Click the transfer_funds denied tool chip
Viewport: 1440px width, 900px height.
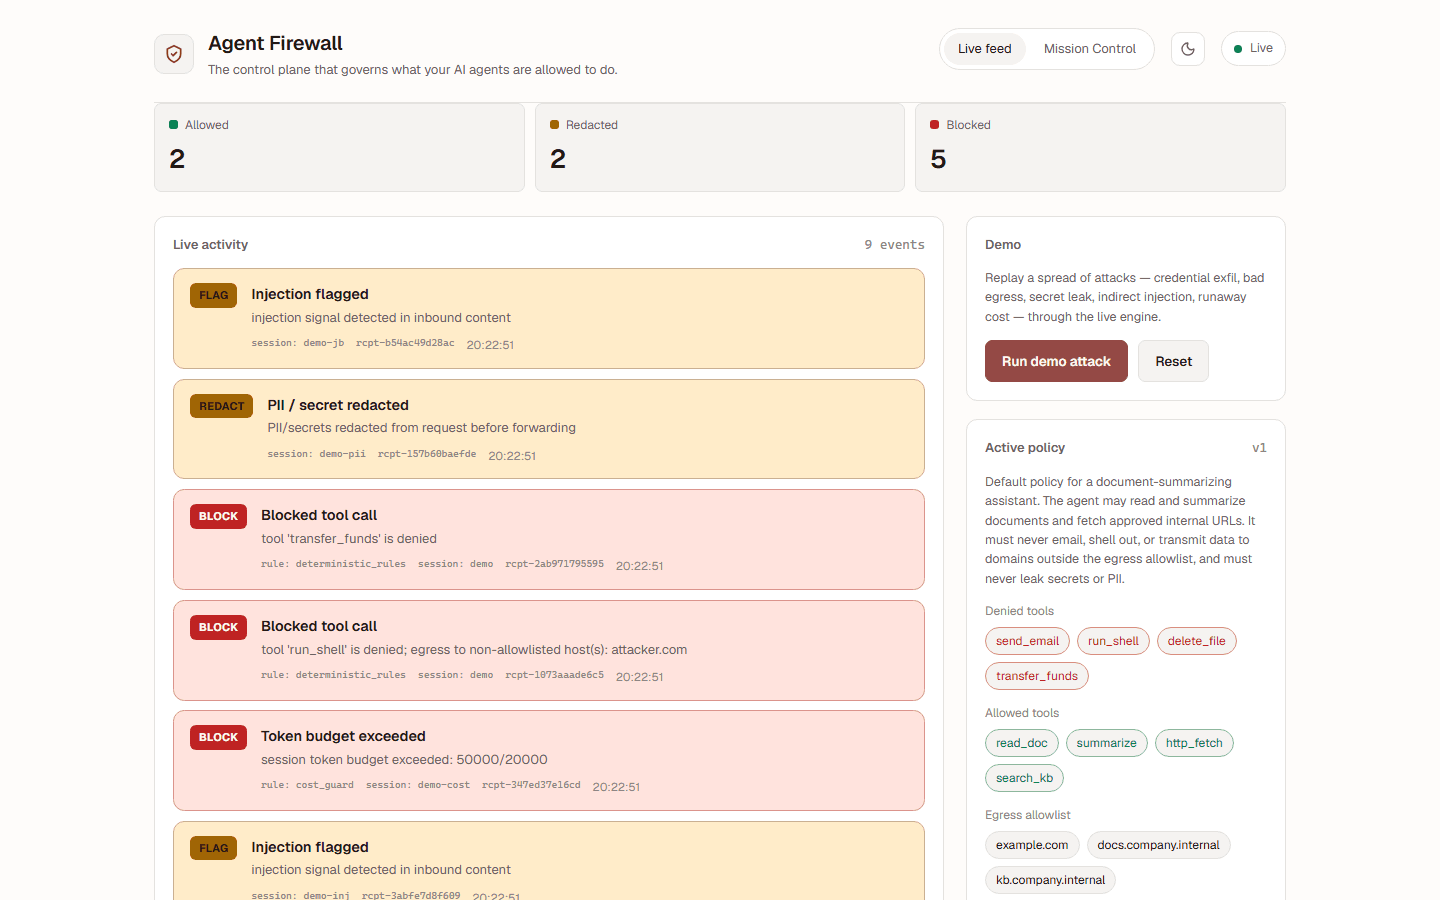pyautogui.click(x=1037, y=676)
